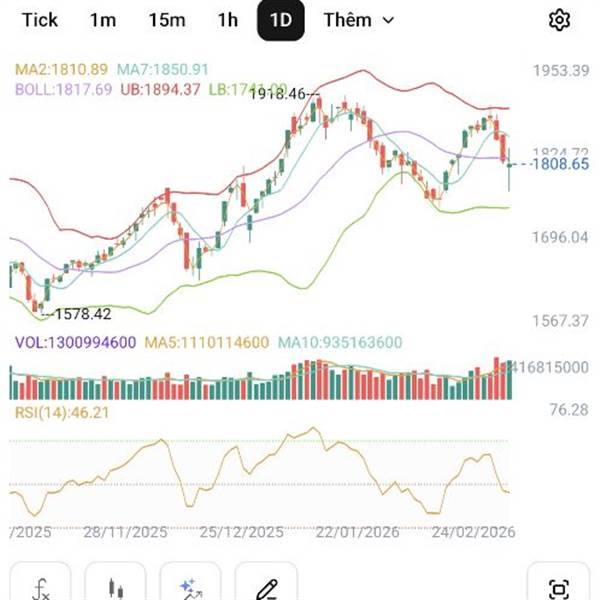Select the pencil drawing tool
Viewport: 600px width, 600px height.
coord(266,588)
